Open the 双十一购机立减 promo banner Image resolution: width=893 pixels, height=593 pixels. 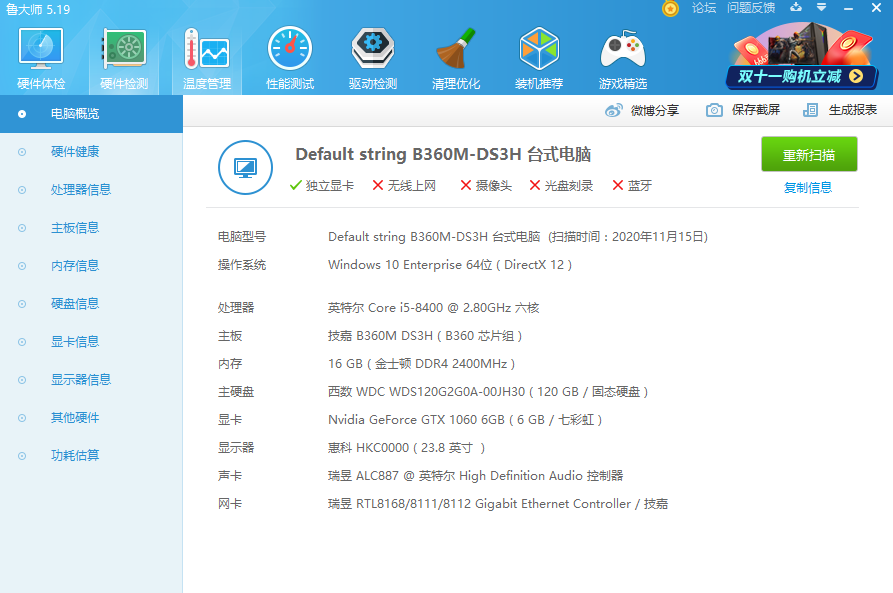[802, 57]
